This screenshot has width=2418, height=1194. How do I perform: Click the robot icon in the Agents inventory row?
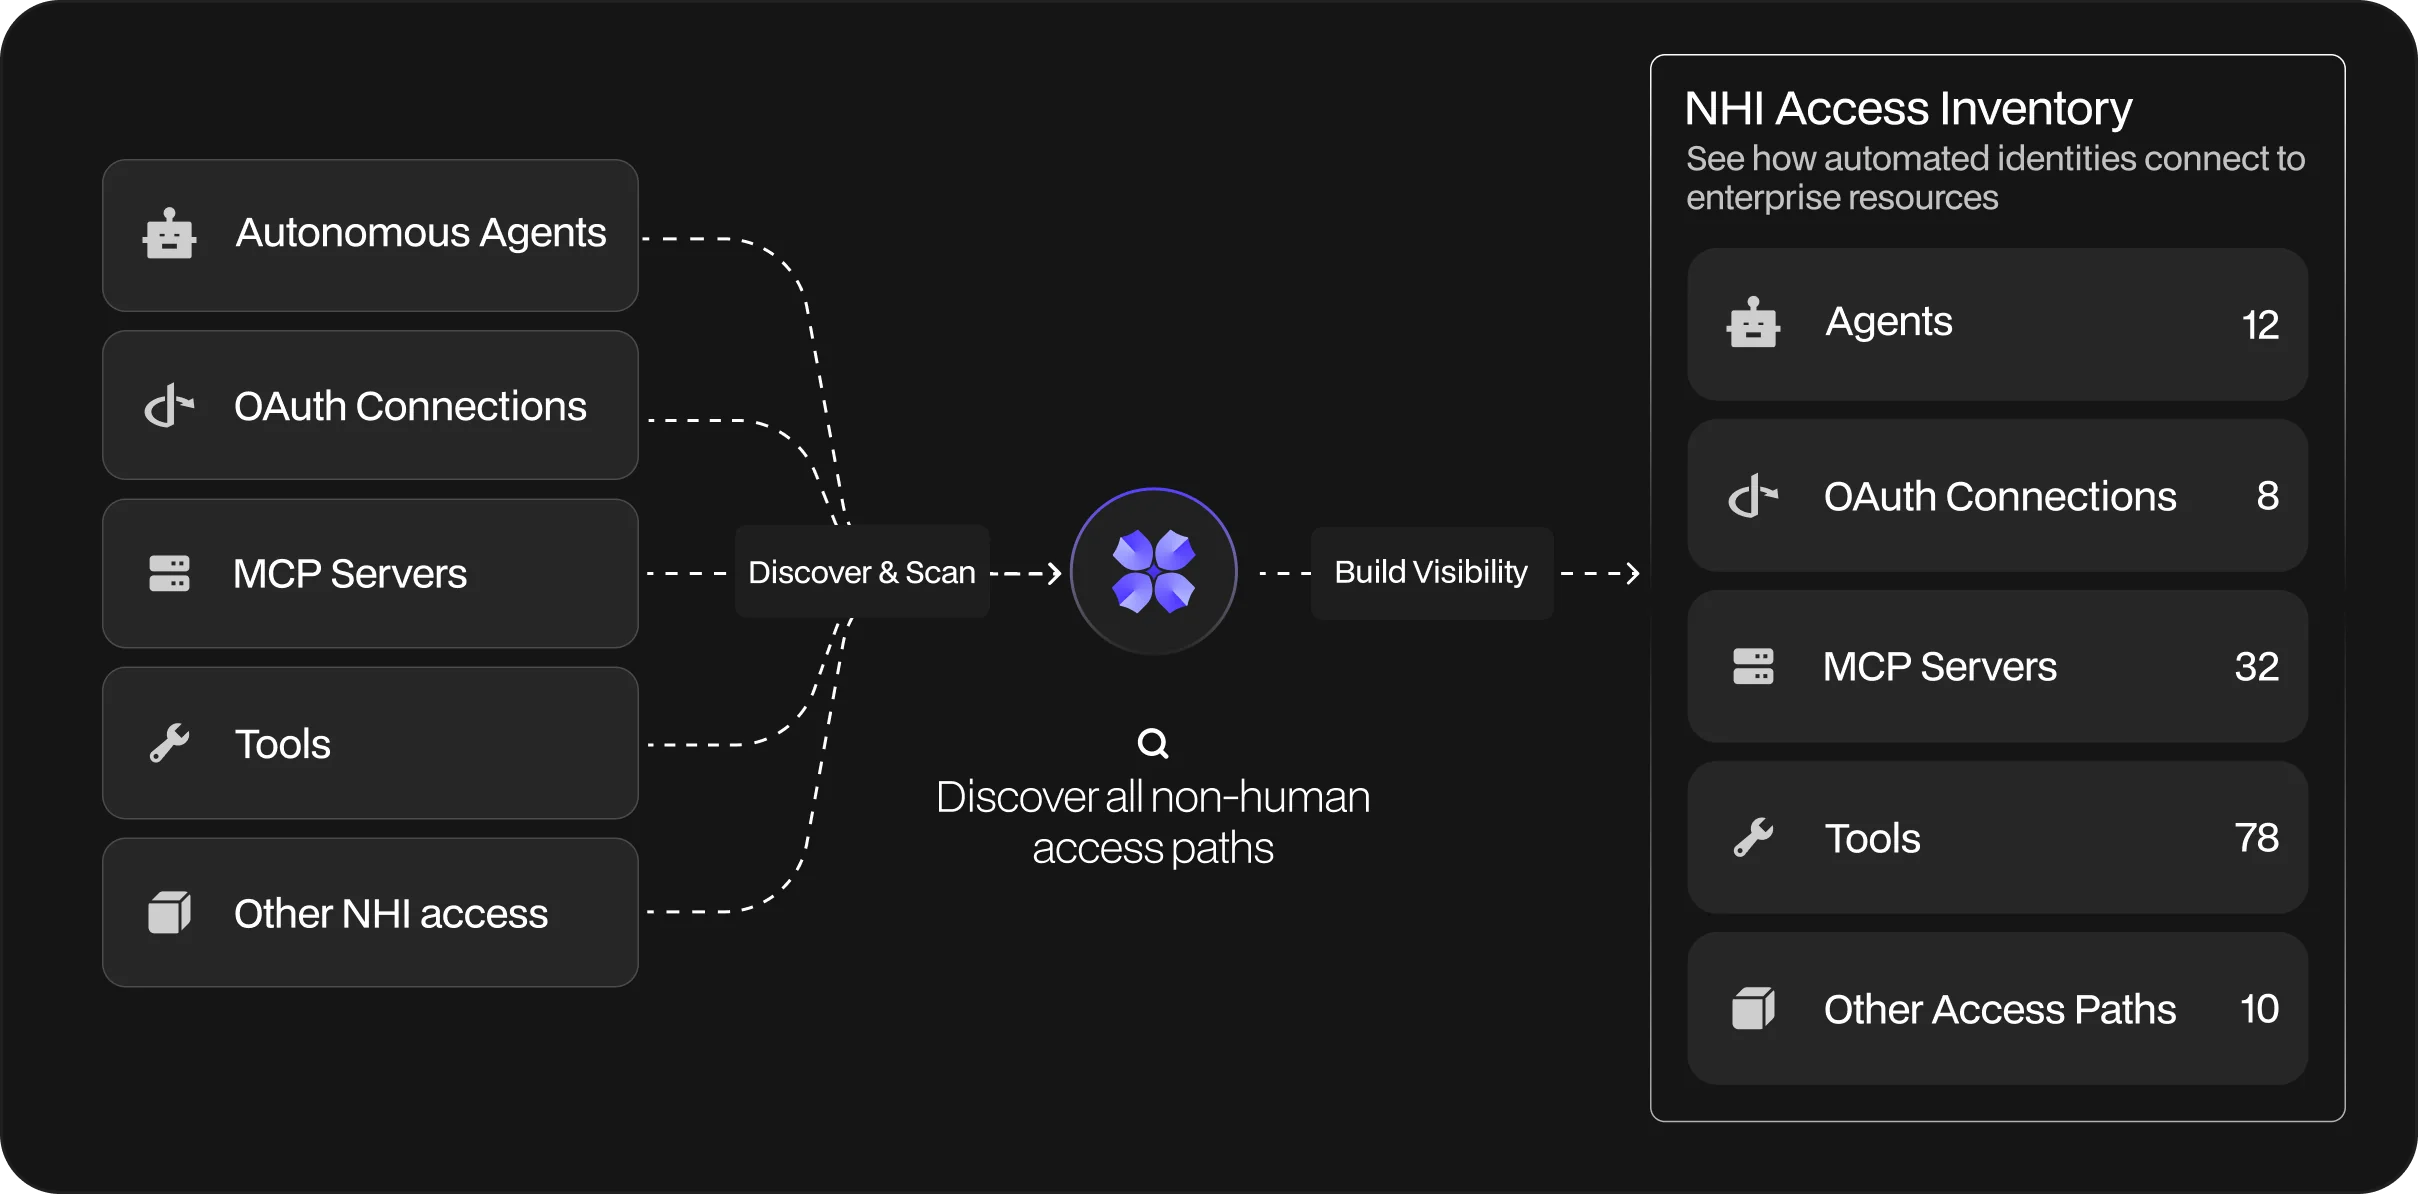(x=1753, y=322)
